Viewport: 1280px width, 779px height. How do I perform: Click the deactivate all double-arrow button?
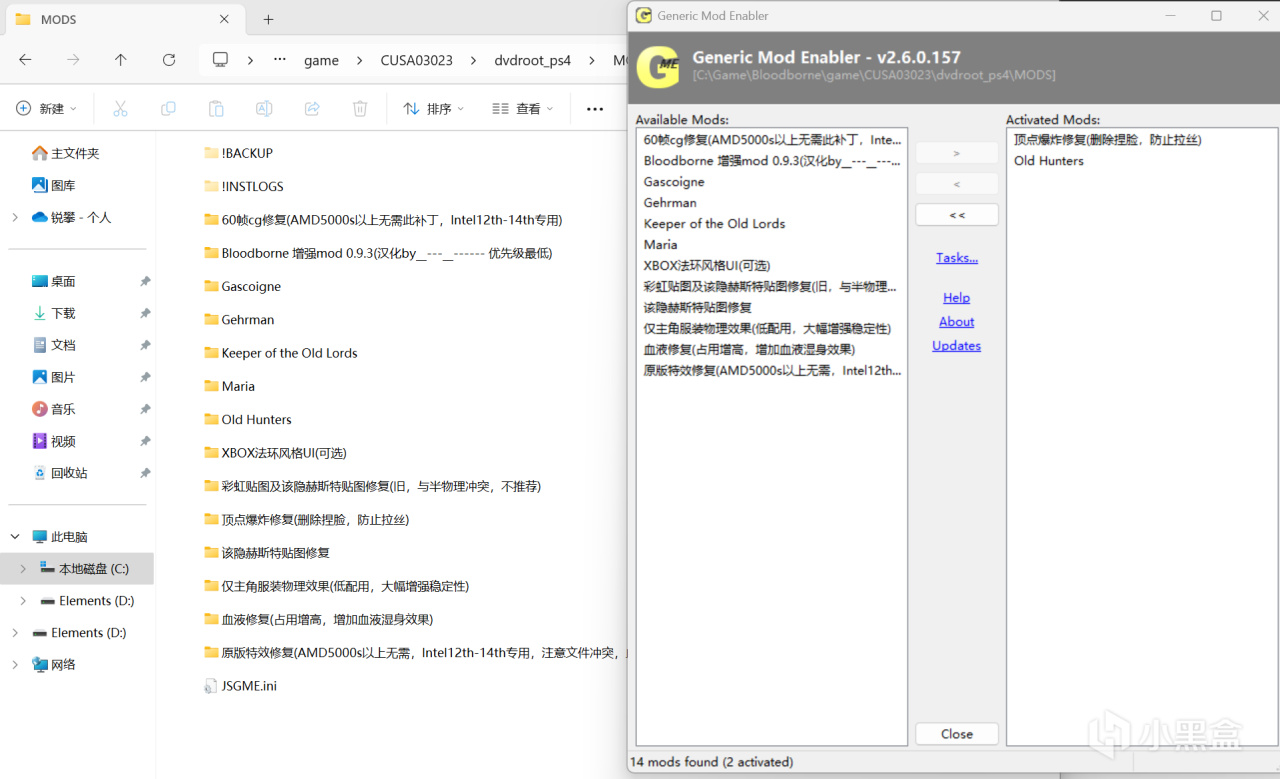click(957, 215)
